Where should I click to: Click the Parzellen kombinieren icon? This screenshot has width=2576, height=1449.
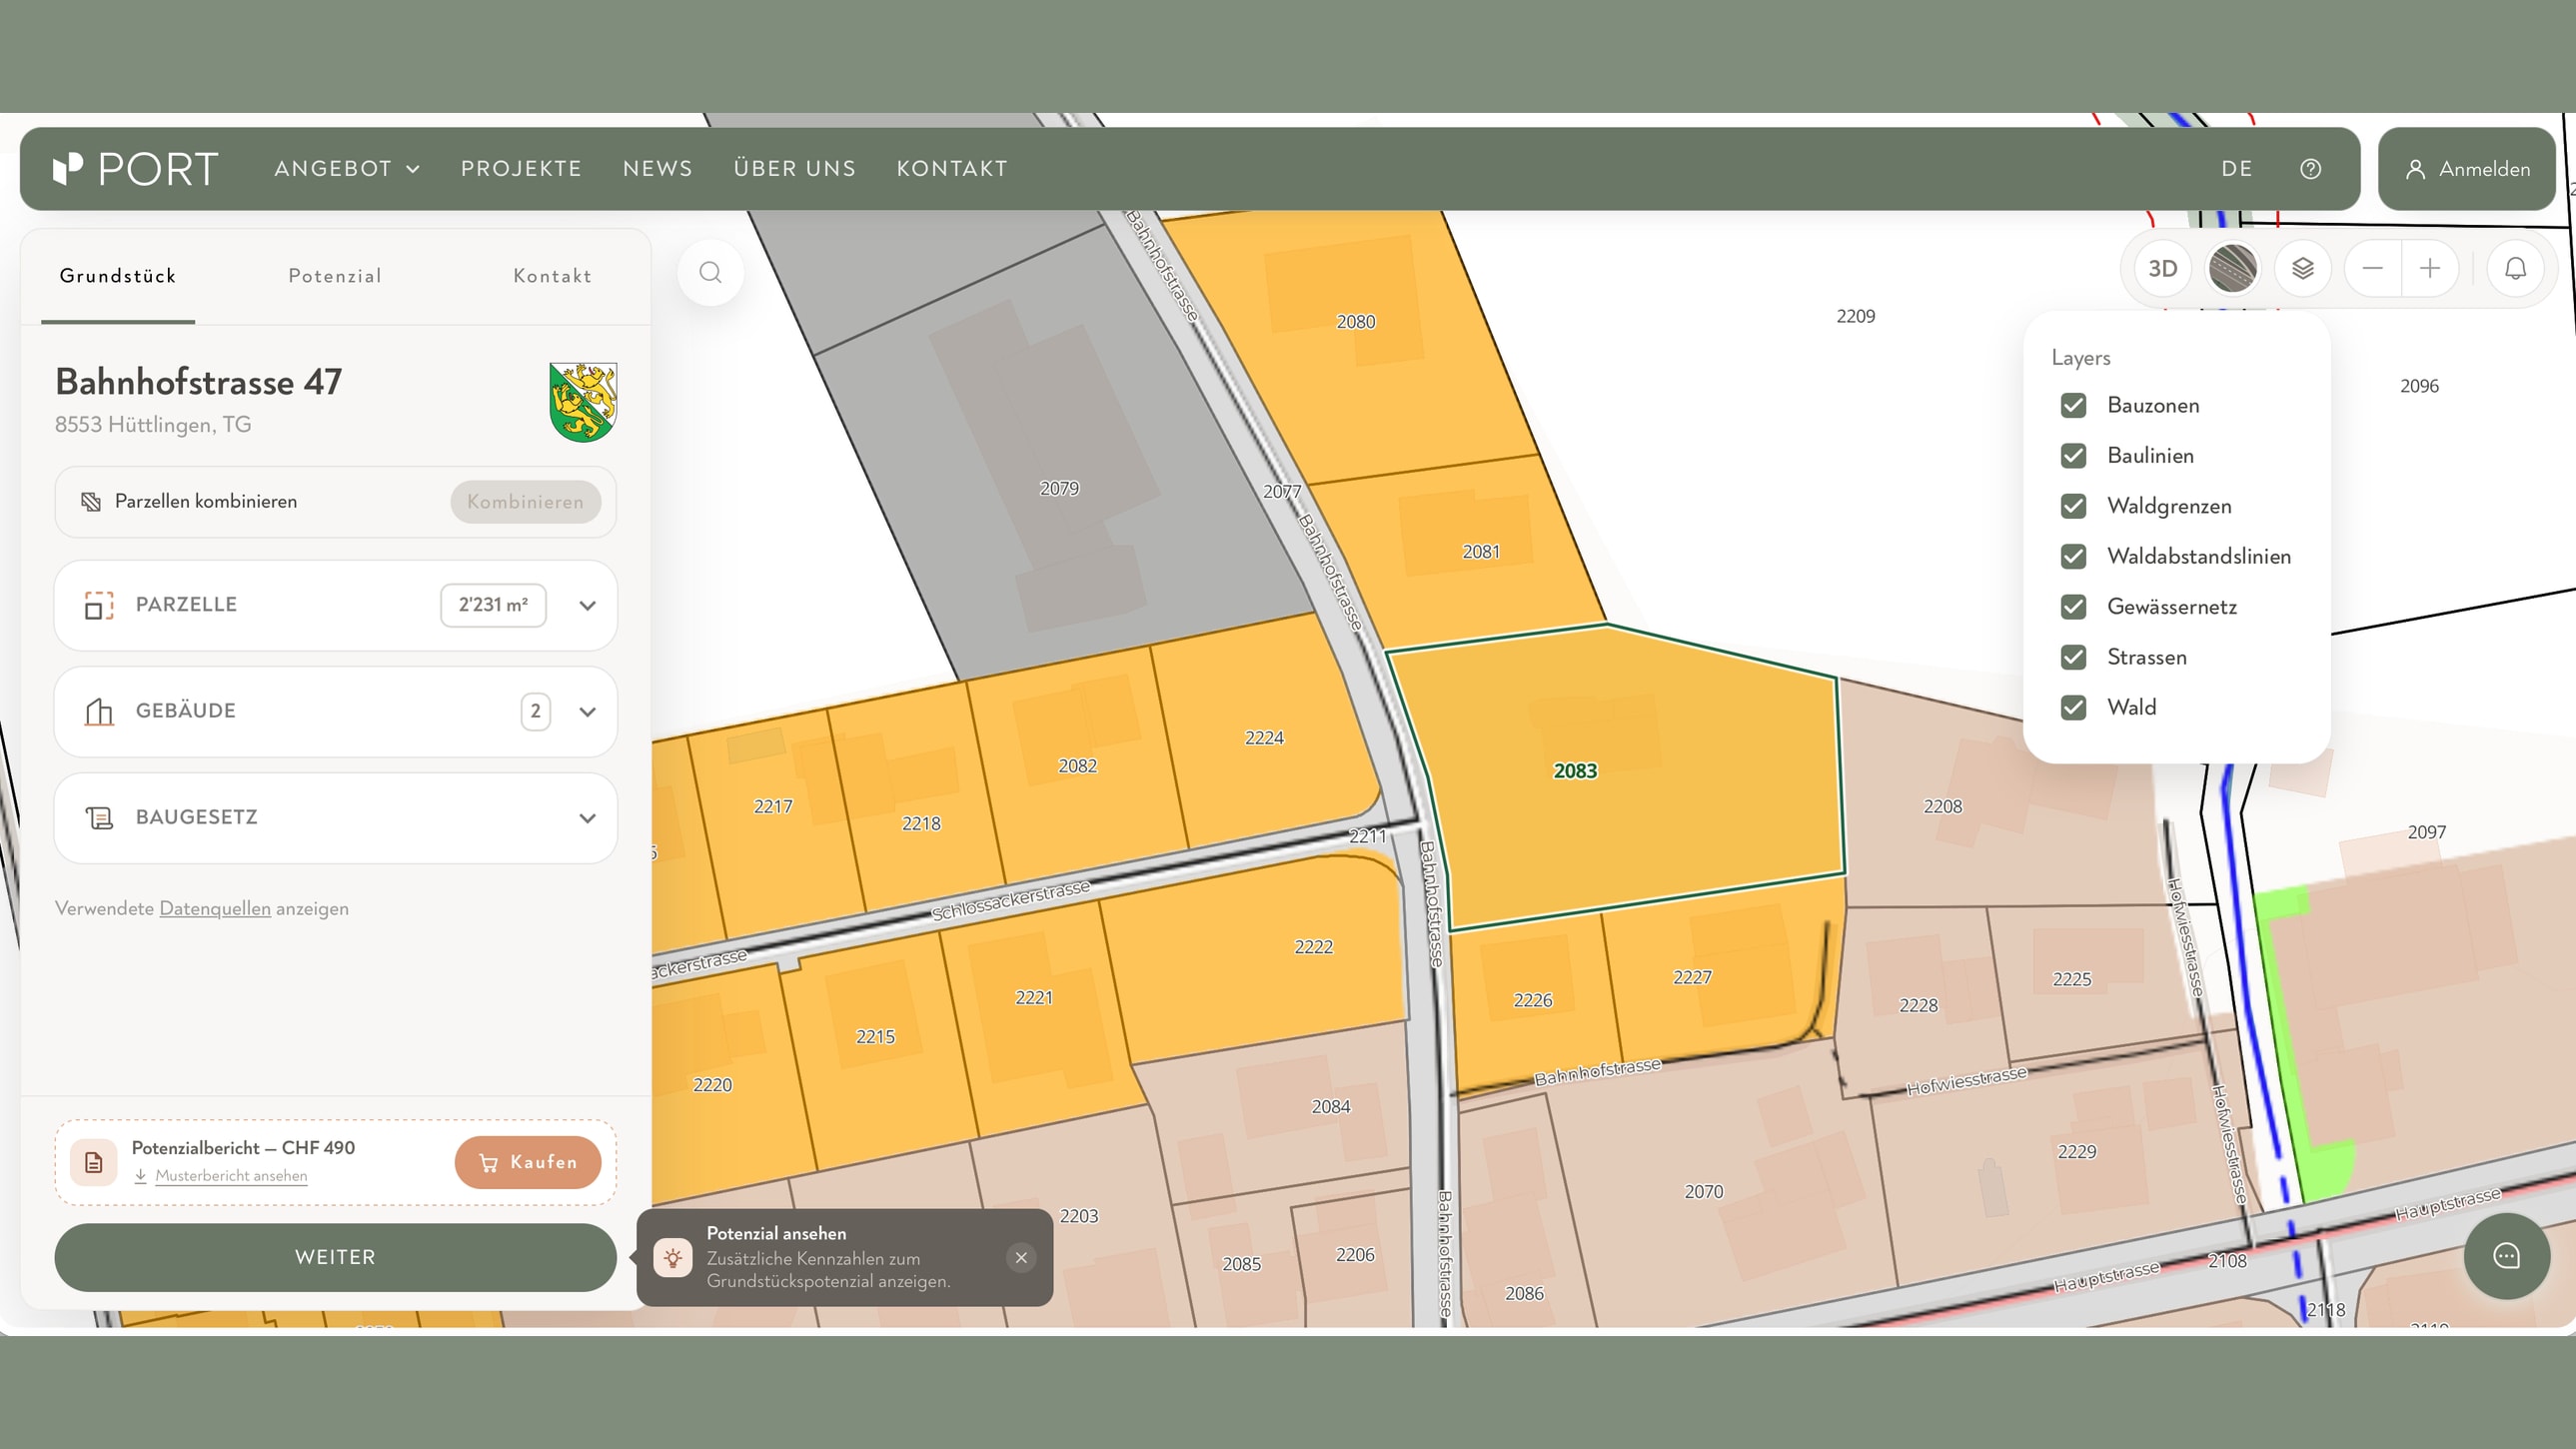click(91, 502)
